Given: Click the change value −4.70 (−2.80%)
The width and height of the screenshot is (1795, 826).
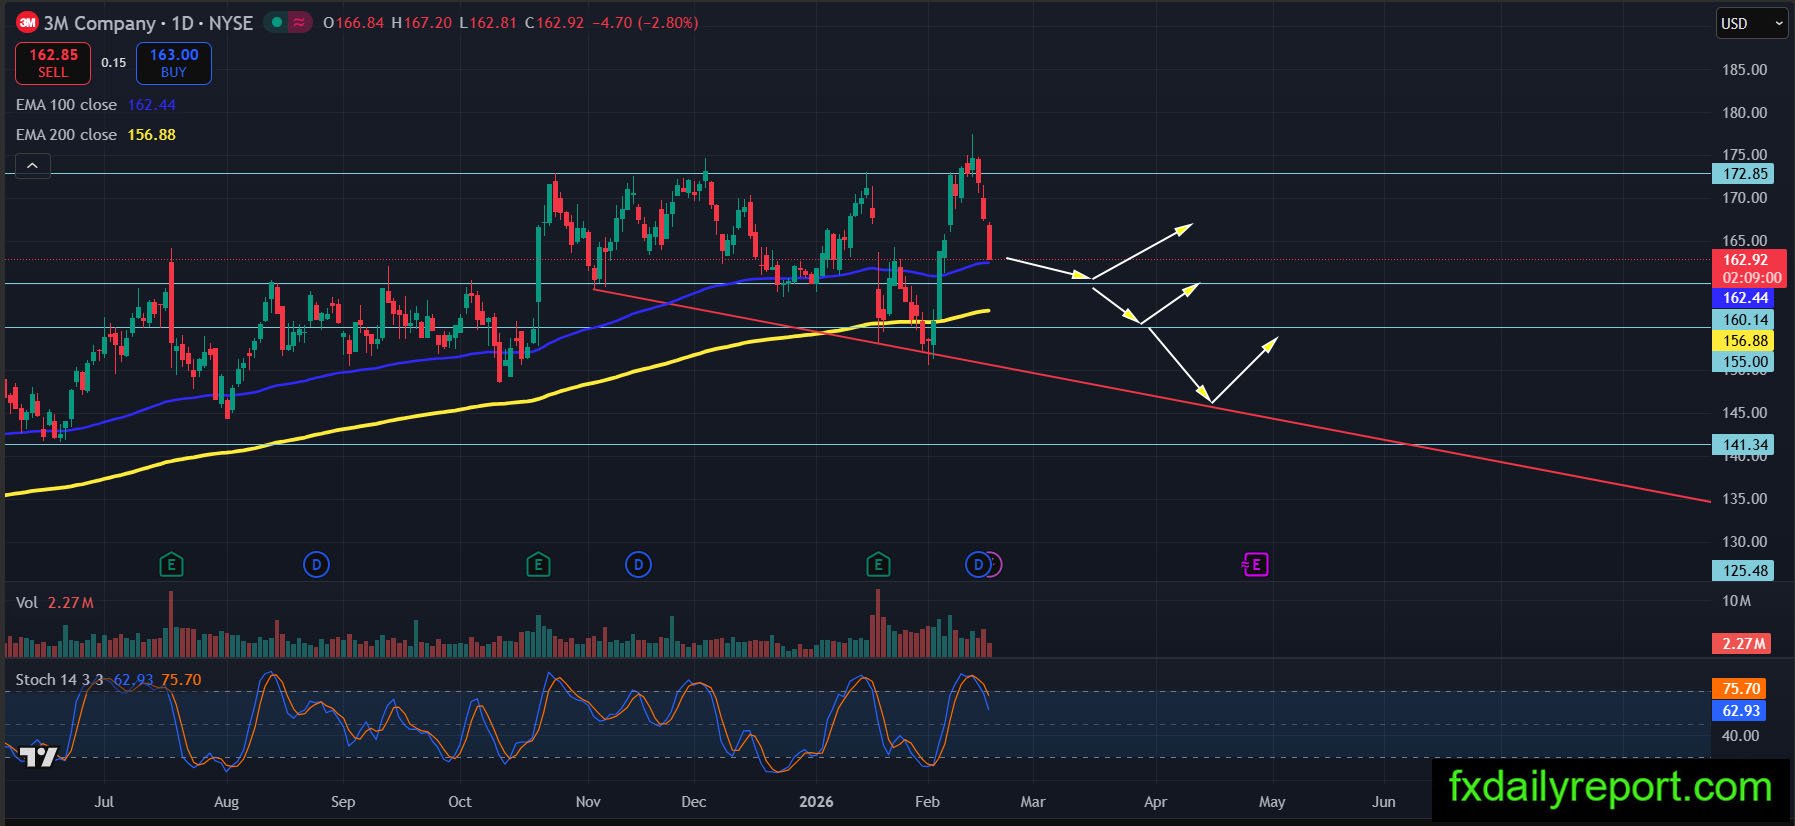Looking at the screenshot, I should click(645, 22).
